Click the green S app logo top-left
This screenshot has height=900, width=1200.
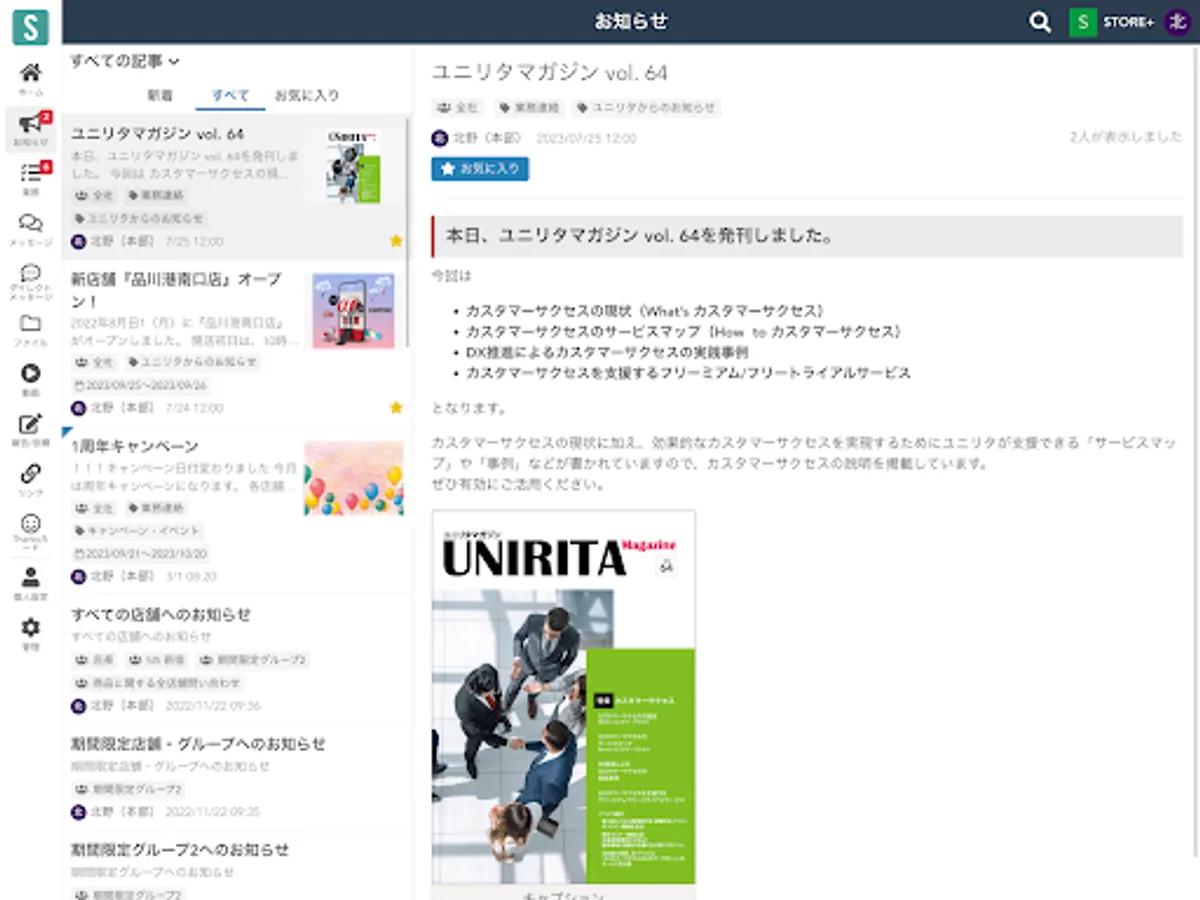(x=31, y=26)
